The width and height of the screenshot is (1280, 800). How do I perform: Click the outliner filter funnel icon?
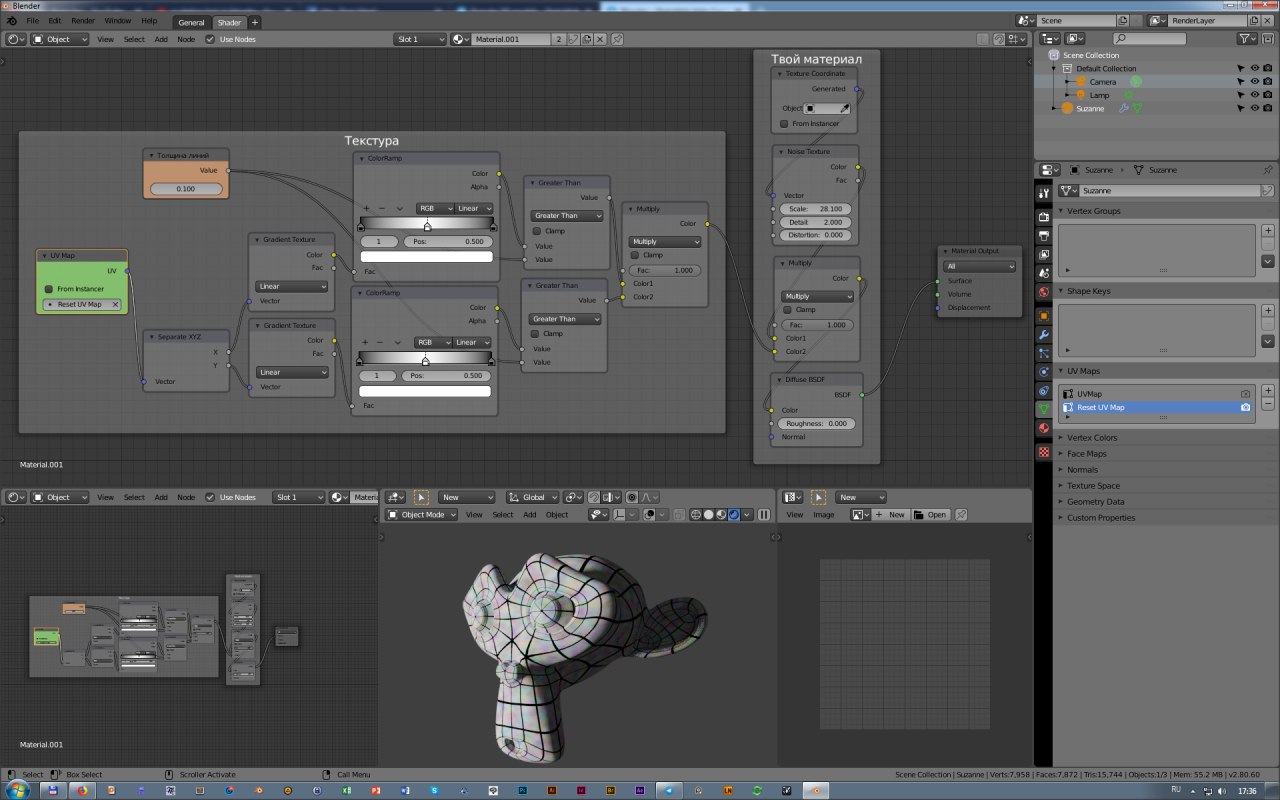click(1245, 38)
